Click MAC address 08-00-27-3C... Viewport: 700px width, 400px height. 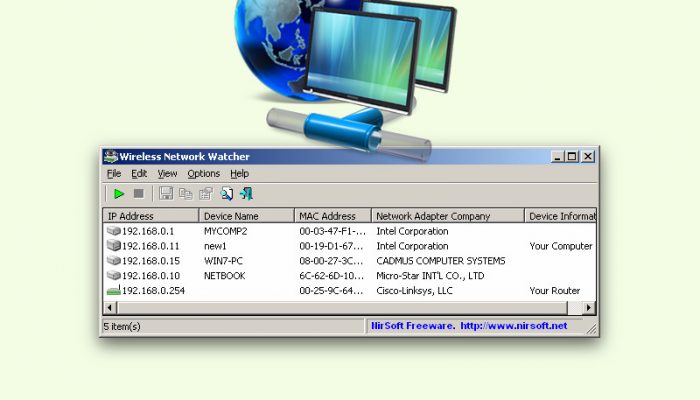(331, 261)
